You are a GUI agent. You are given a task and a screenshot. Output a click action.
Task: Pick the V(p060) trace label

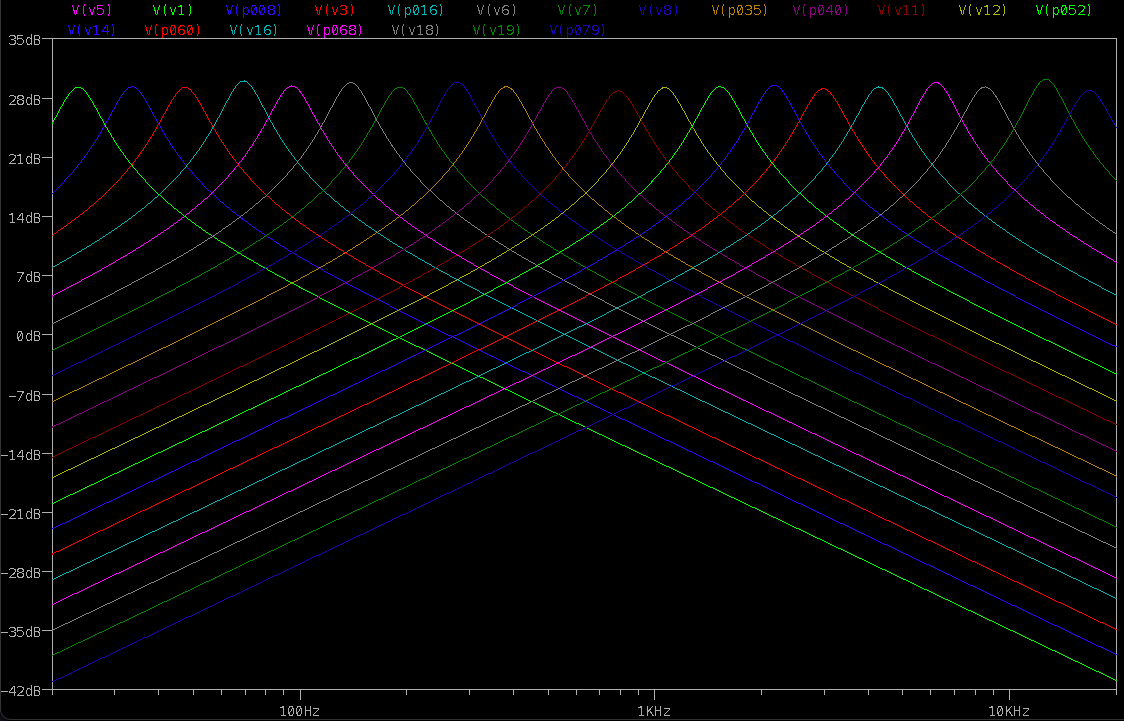tap(173, 31)
